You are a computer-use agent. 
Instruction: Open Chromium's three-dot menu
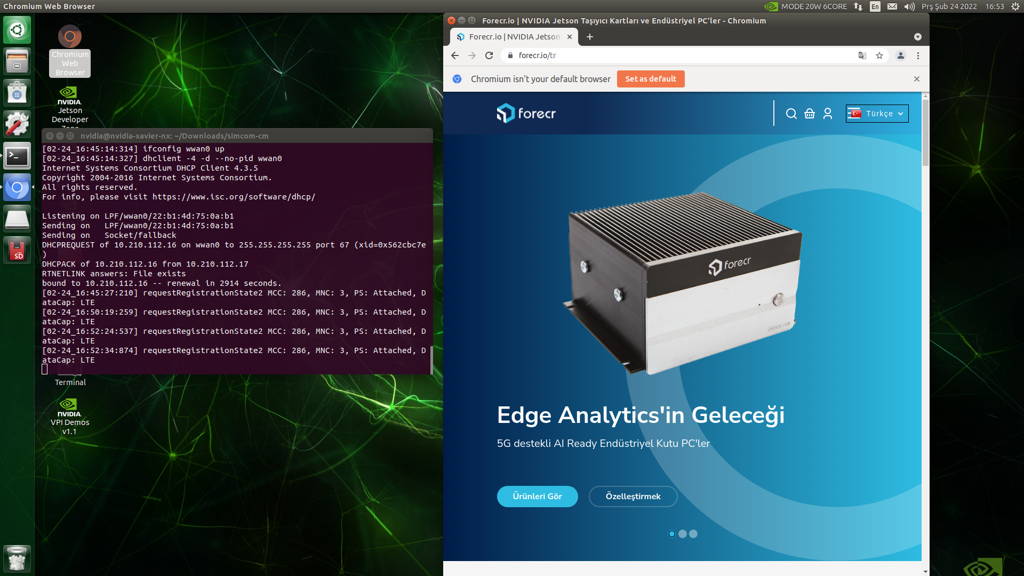[918, 56]
